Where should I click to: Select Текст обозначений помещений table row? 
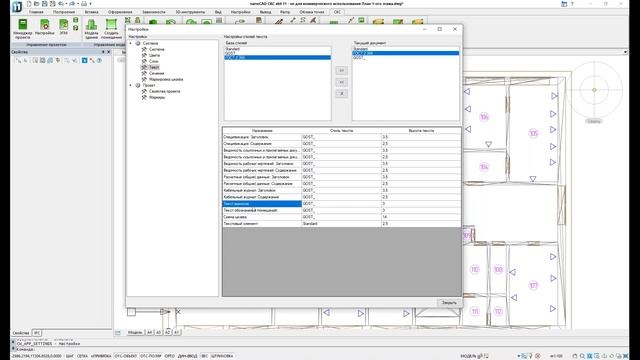[342, 210]
